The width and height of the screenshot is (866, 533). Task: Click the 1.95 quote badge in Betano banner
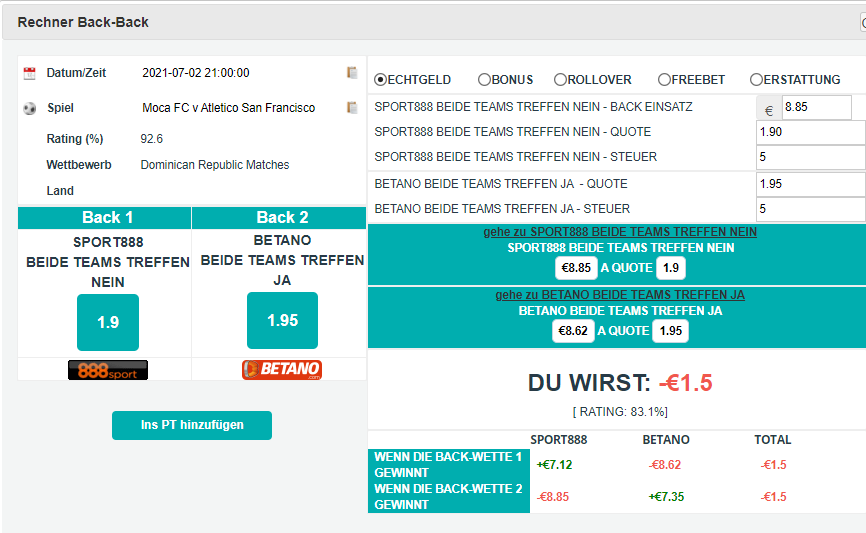point(670,331)
